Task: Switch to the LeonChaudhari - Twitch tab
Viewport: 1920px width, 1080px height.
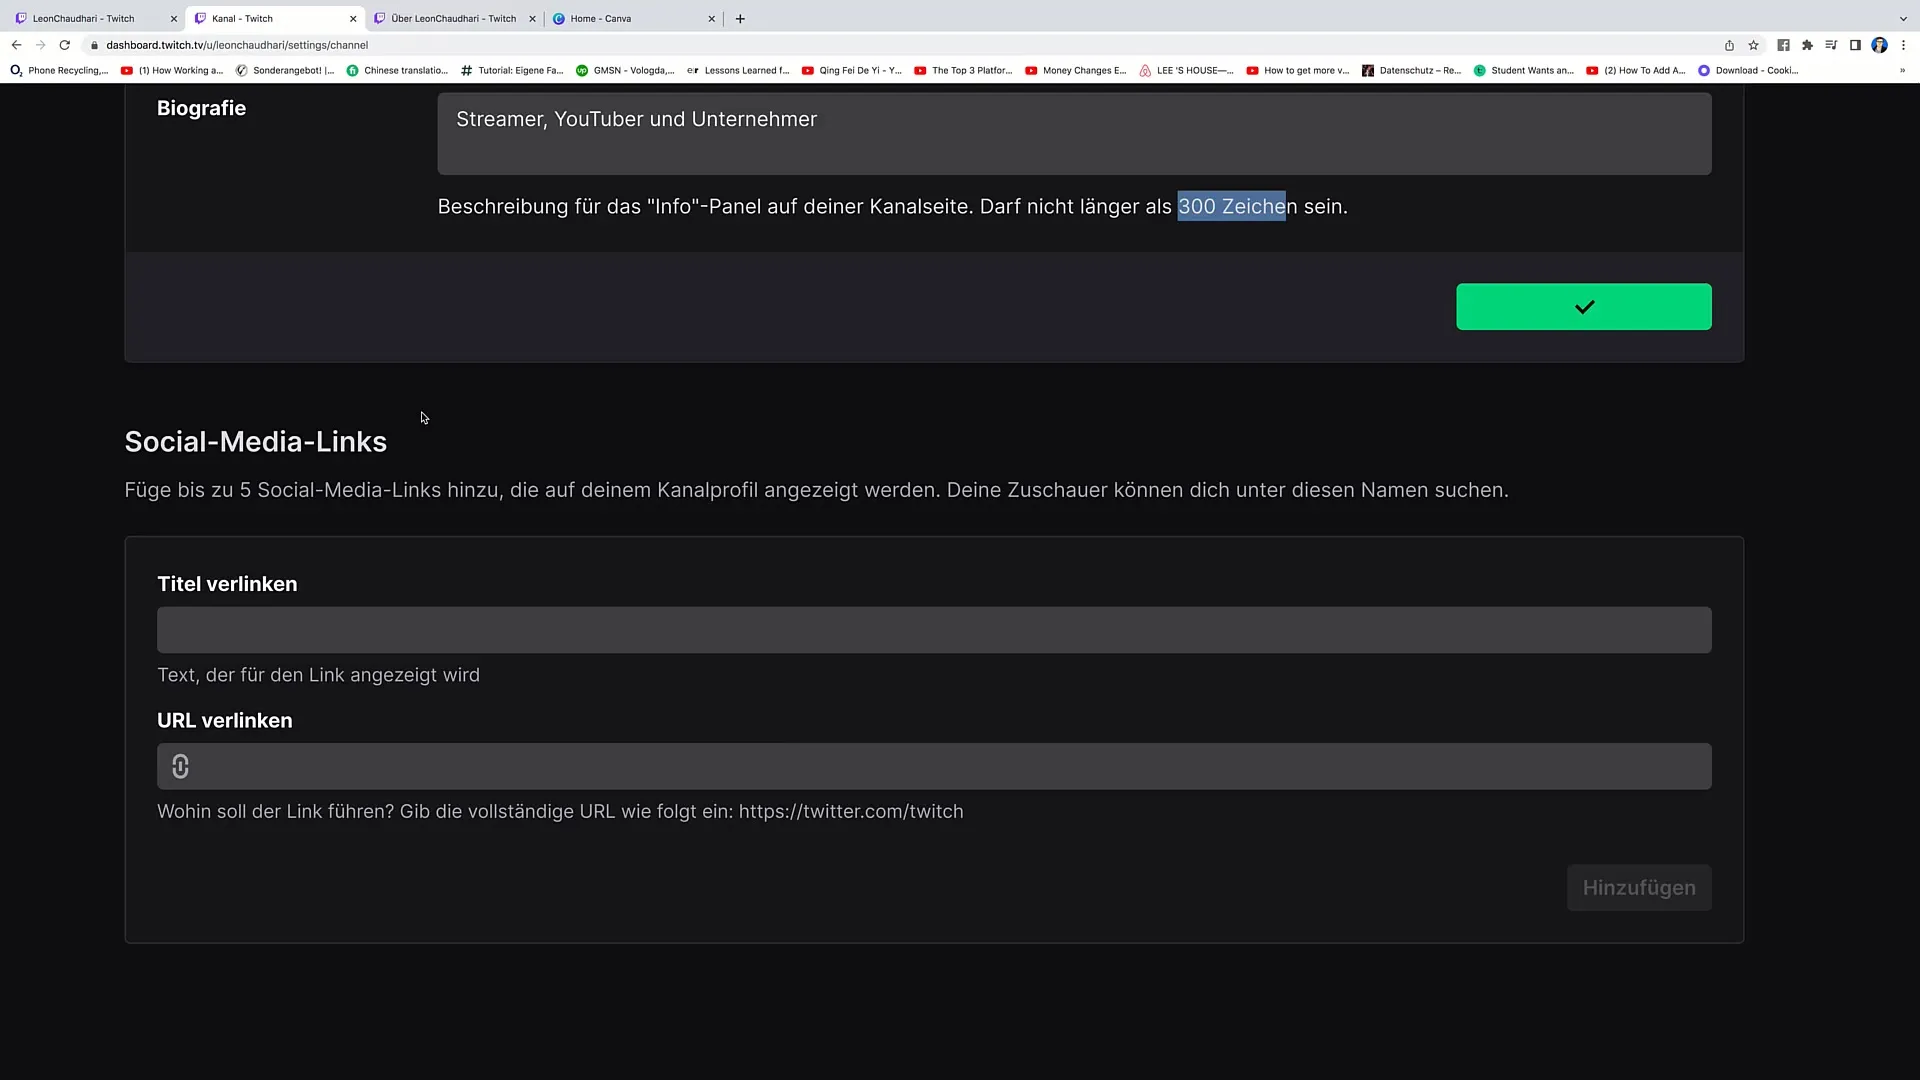Action: click(84, 18)
